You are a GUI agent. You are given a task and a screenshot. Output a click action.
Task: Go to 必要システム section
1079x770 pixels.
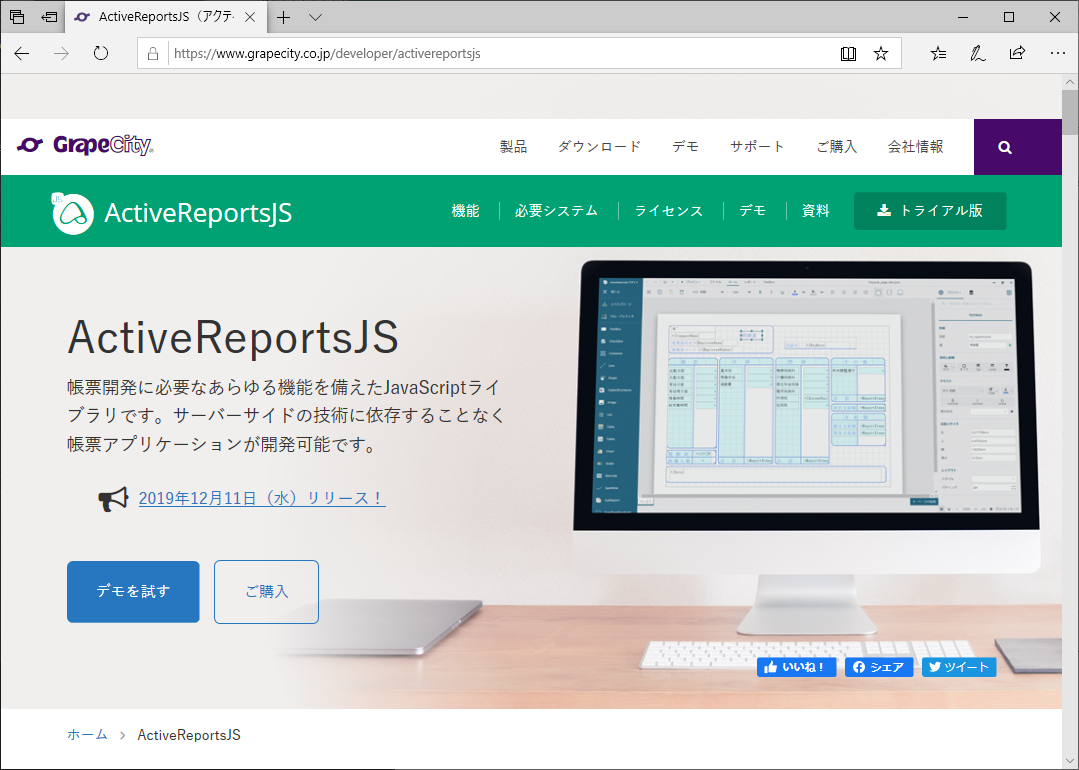tap(556, 211)
